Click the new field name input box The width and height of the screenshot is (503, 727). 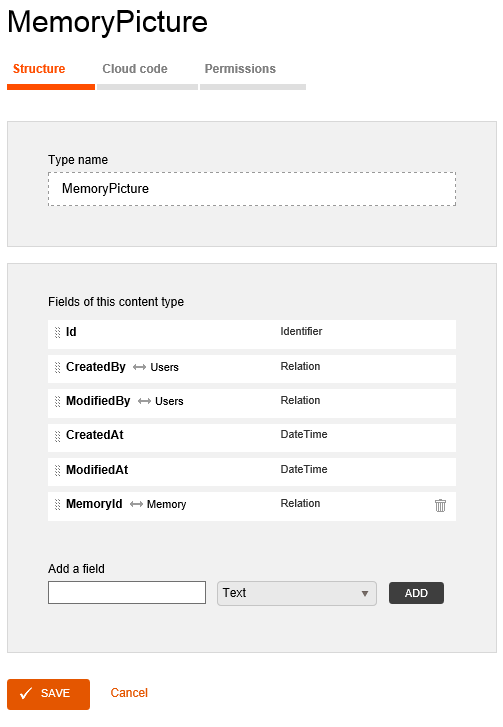[x=127, y=593]
